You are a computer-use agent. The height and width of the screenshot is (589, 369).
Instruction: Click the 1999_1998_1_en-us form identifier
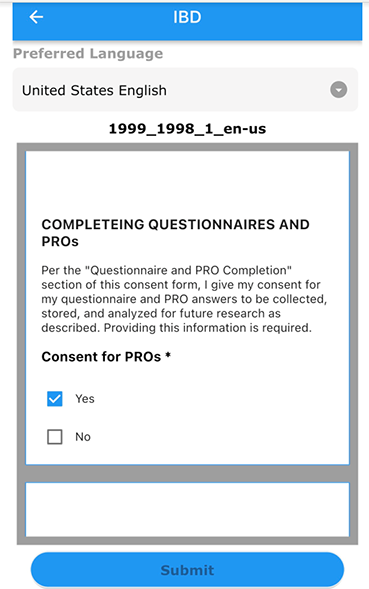pyautogui.click(x=187, y=129)
